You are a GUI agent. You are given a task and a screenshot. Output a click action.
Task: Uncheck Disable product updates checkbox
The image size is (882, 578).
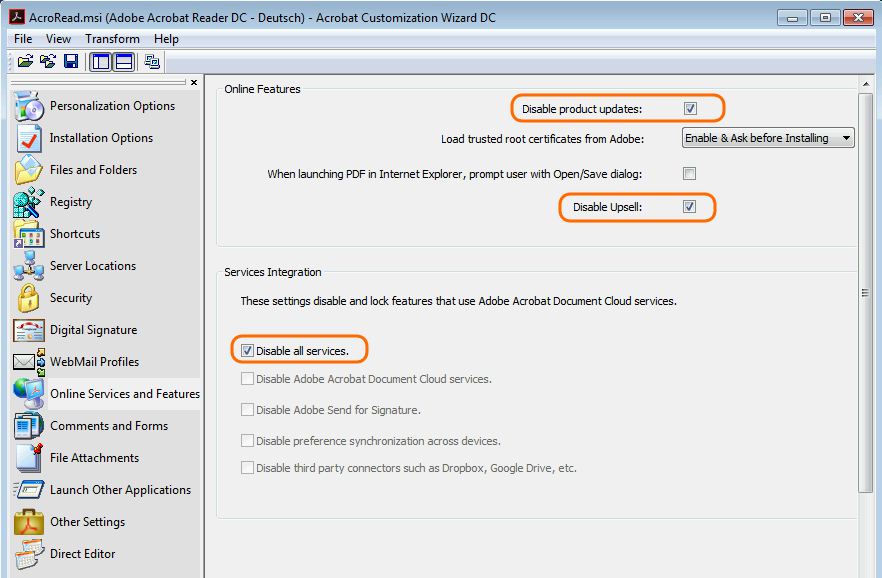[x=690, y=108]
